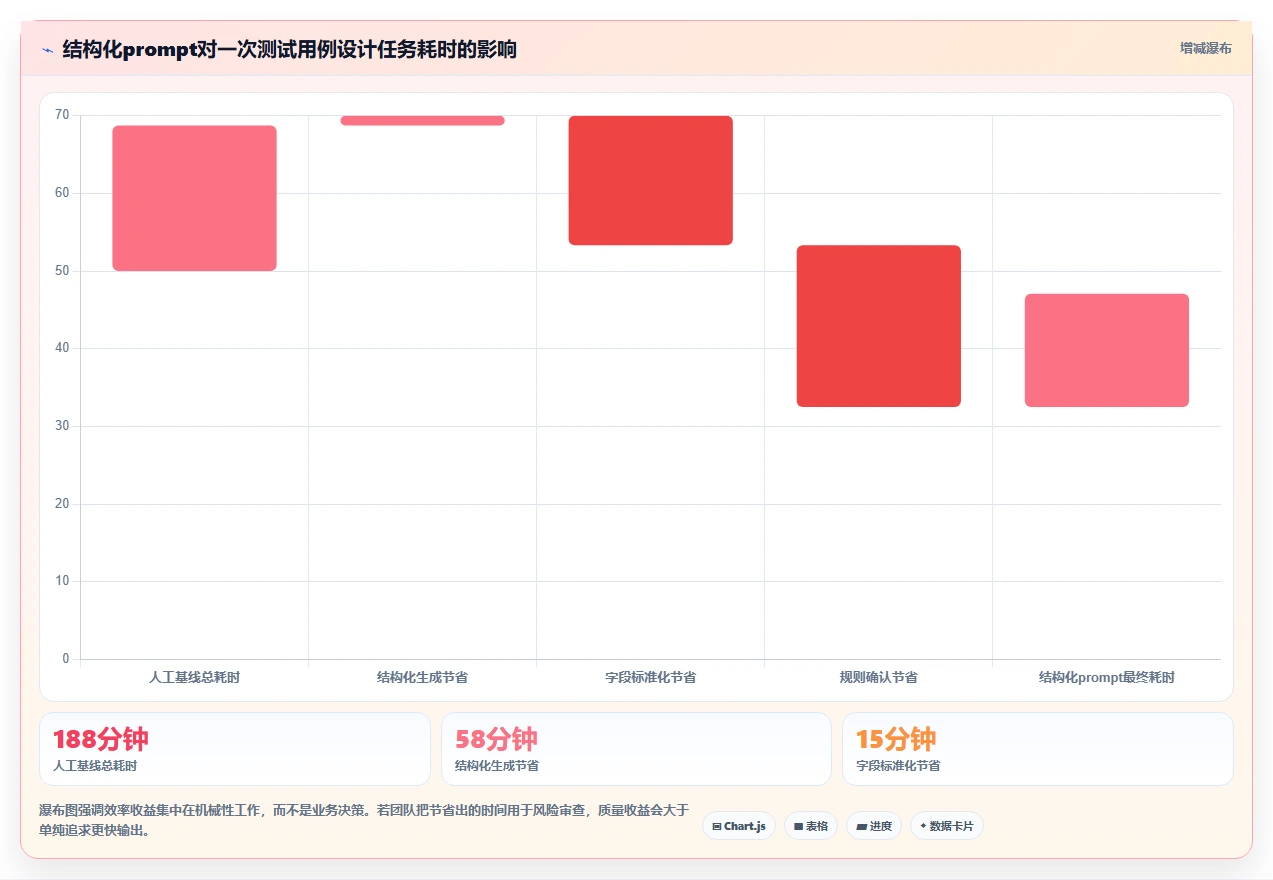
Task: Click the 人工基线总耗时 waterfall bar
Action: 194,198
